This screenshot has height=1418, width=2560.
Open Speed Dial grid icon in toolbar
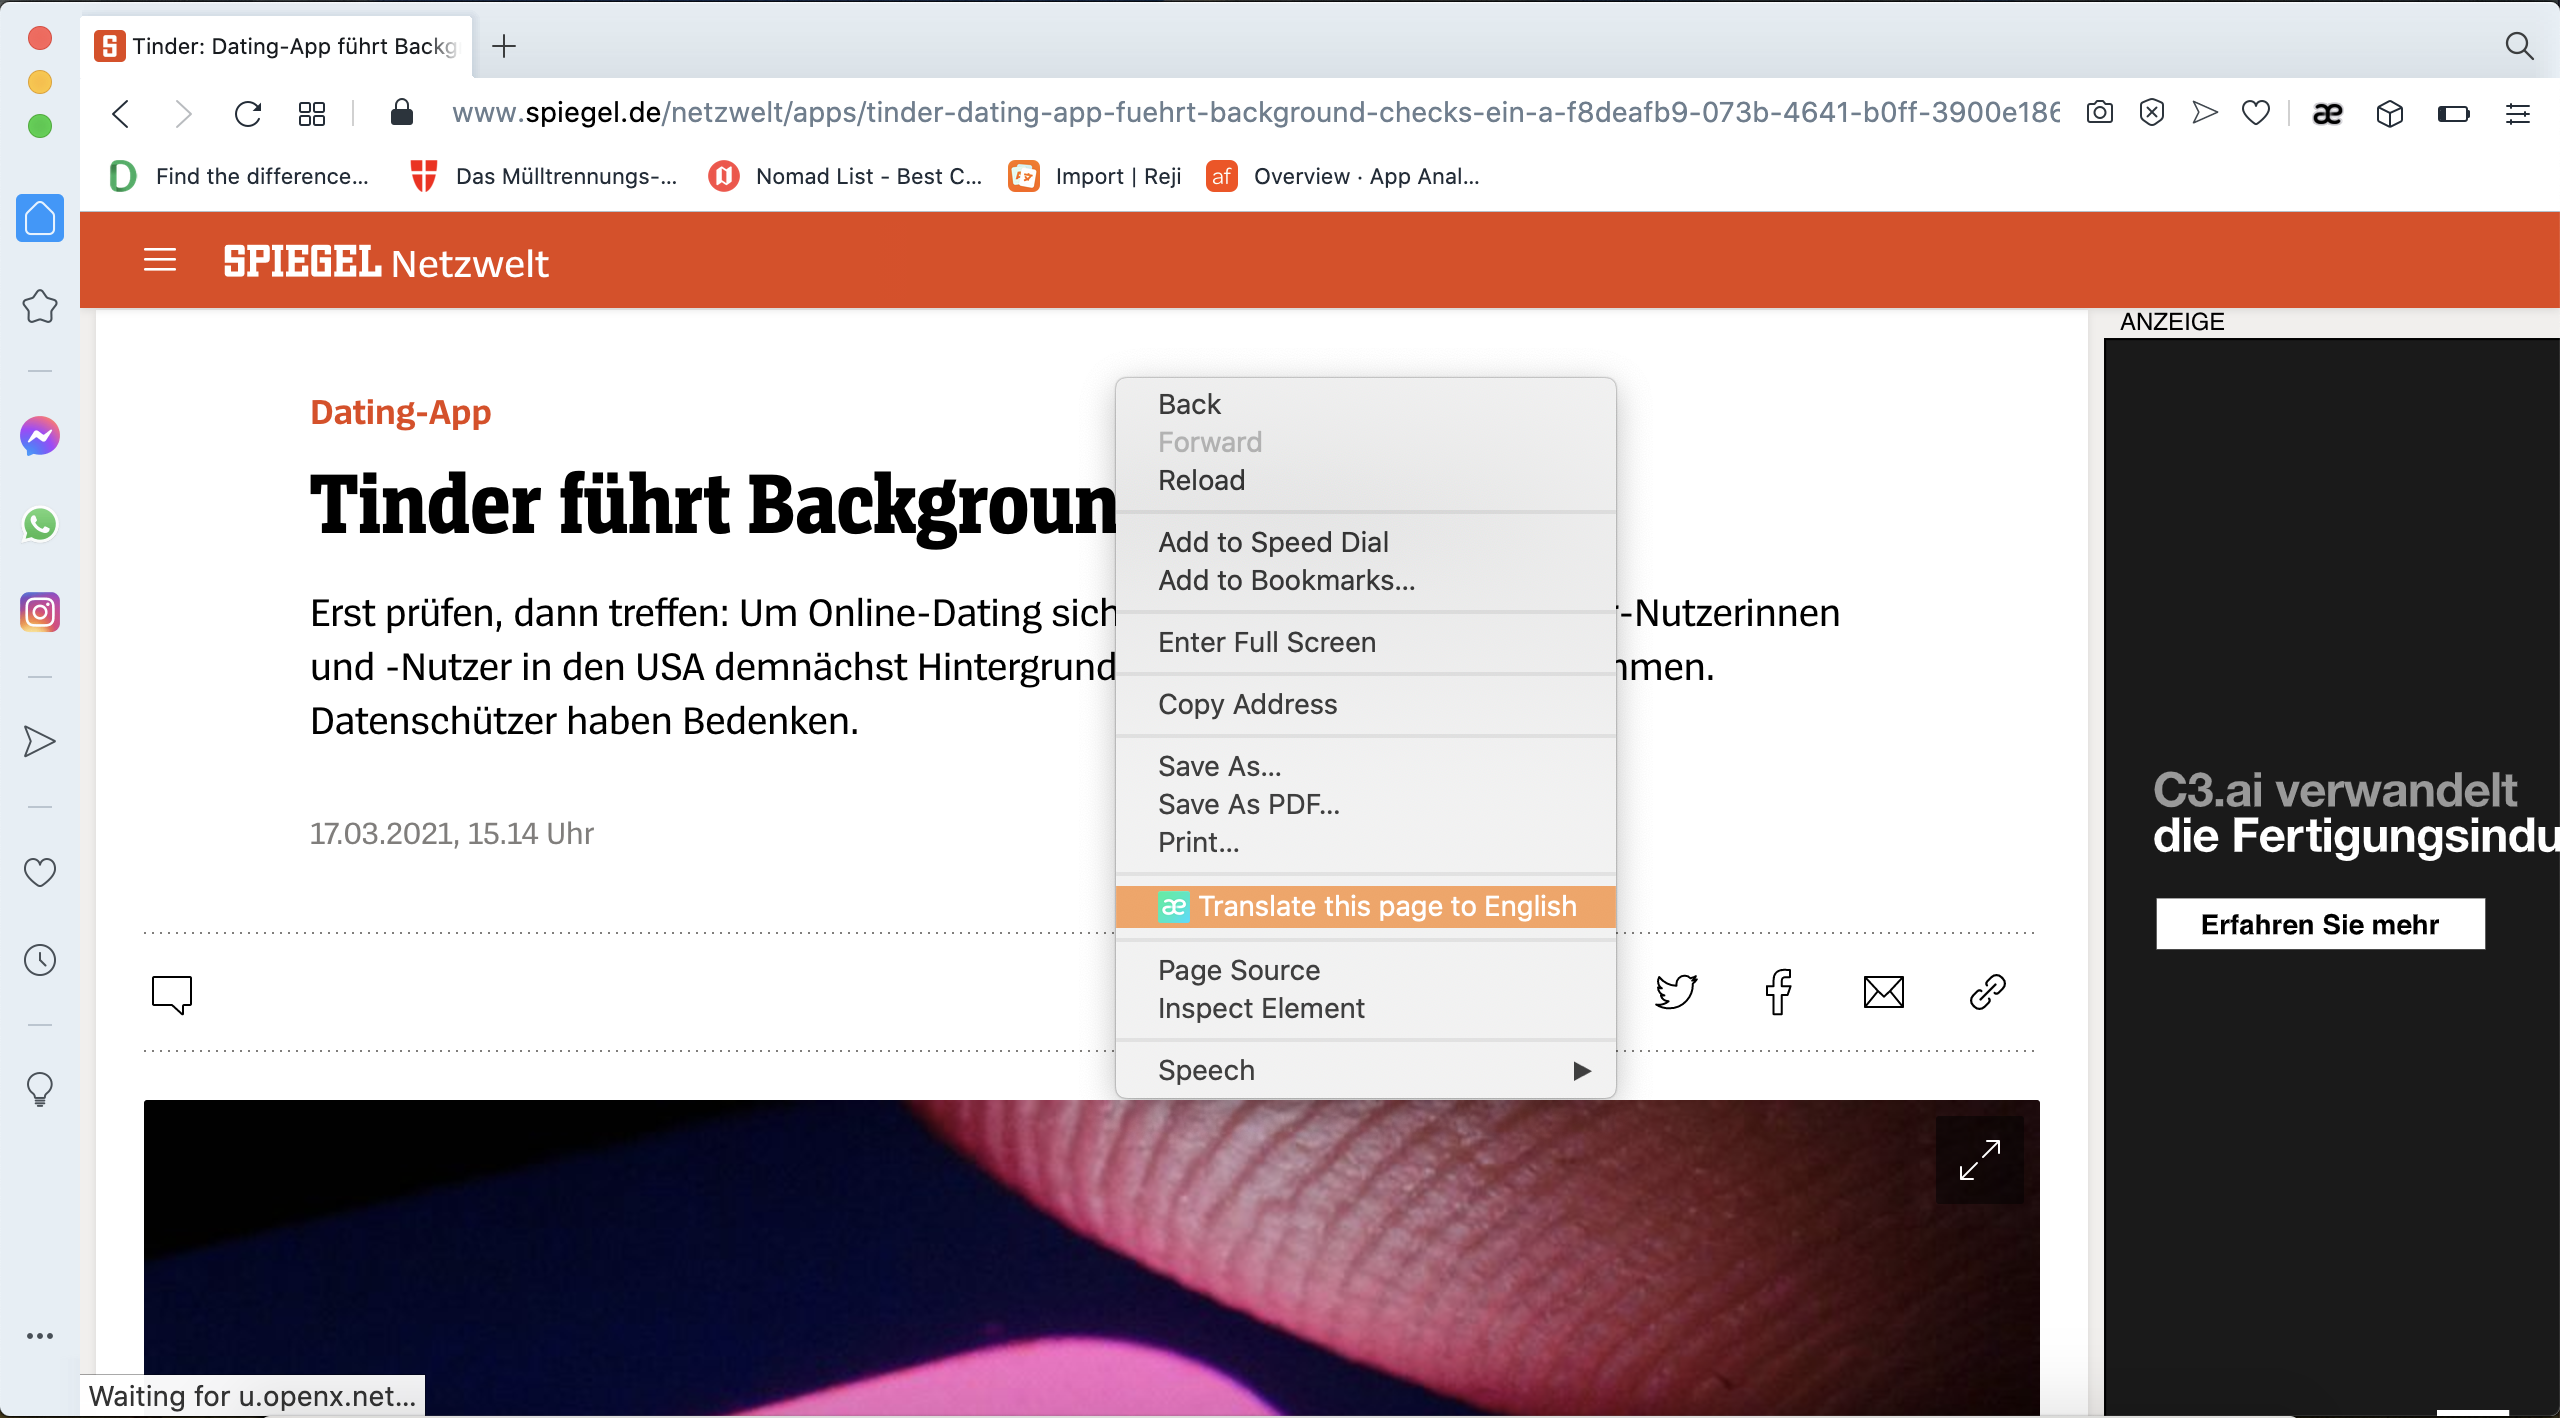pos(312,113)
